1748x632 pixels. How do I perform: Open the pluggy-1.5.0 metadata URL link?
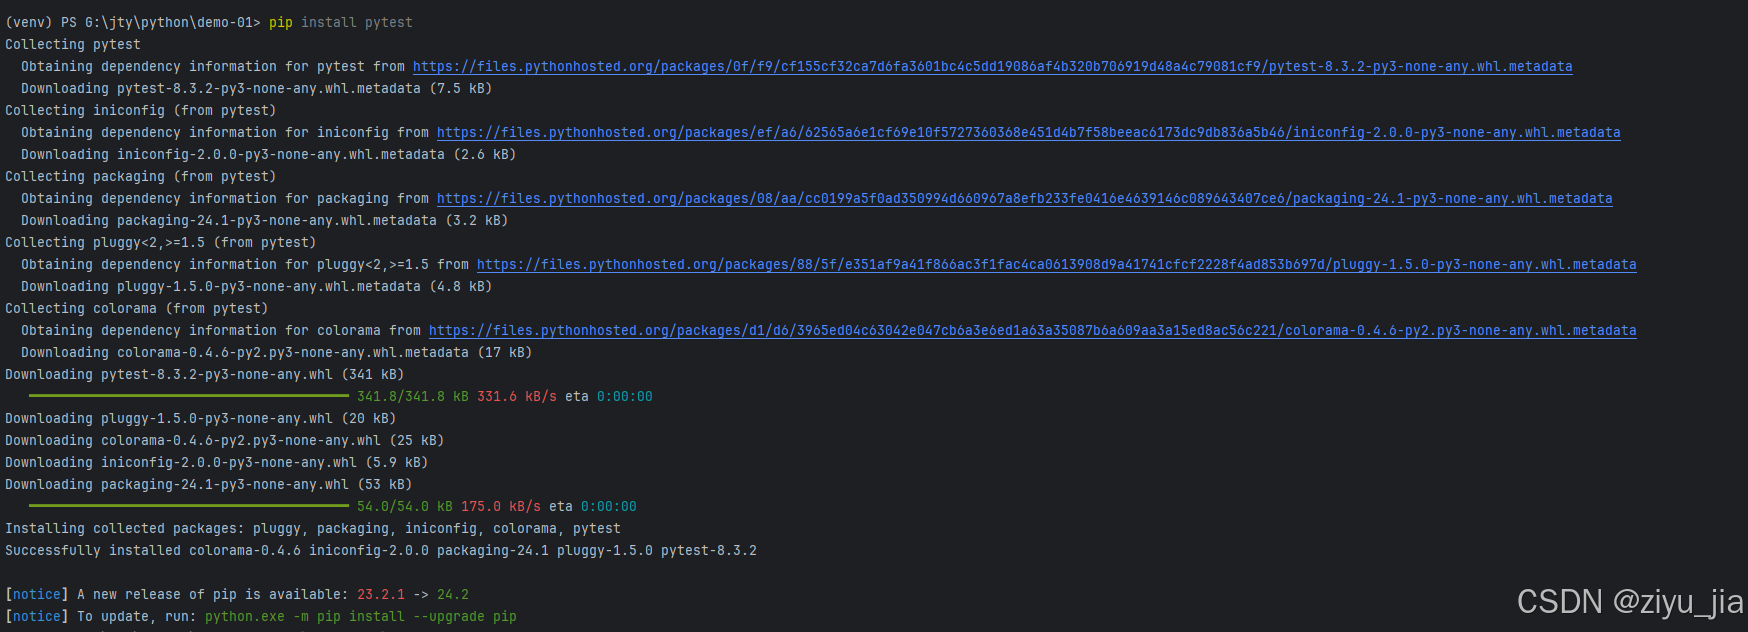(1056, 265)
